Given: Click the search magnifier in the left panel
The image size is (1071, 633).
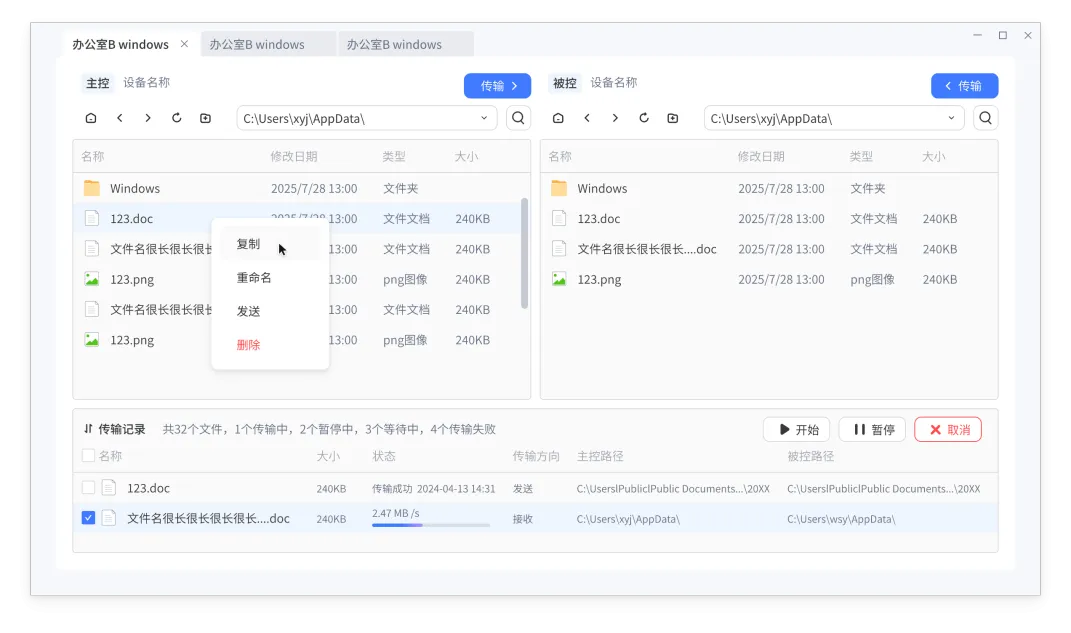Looking at the screenshot, I should point(518,117).
